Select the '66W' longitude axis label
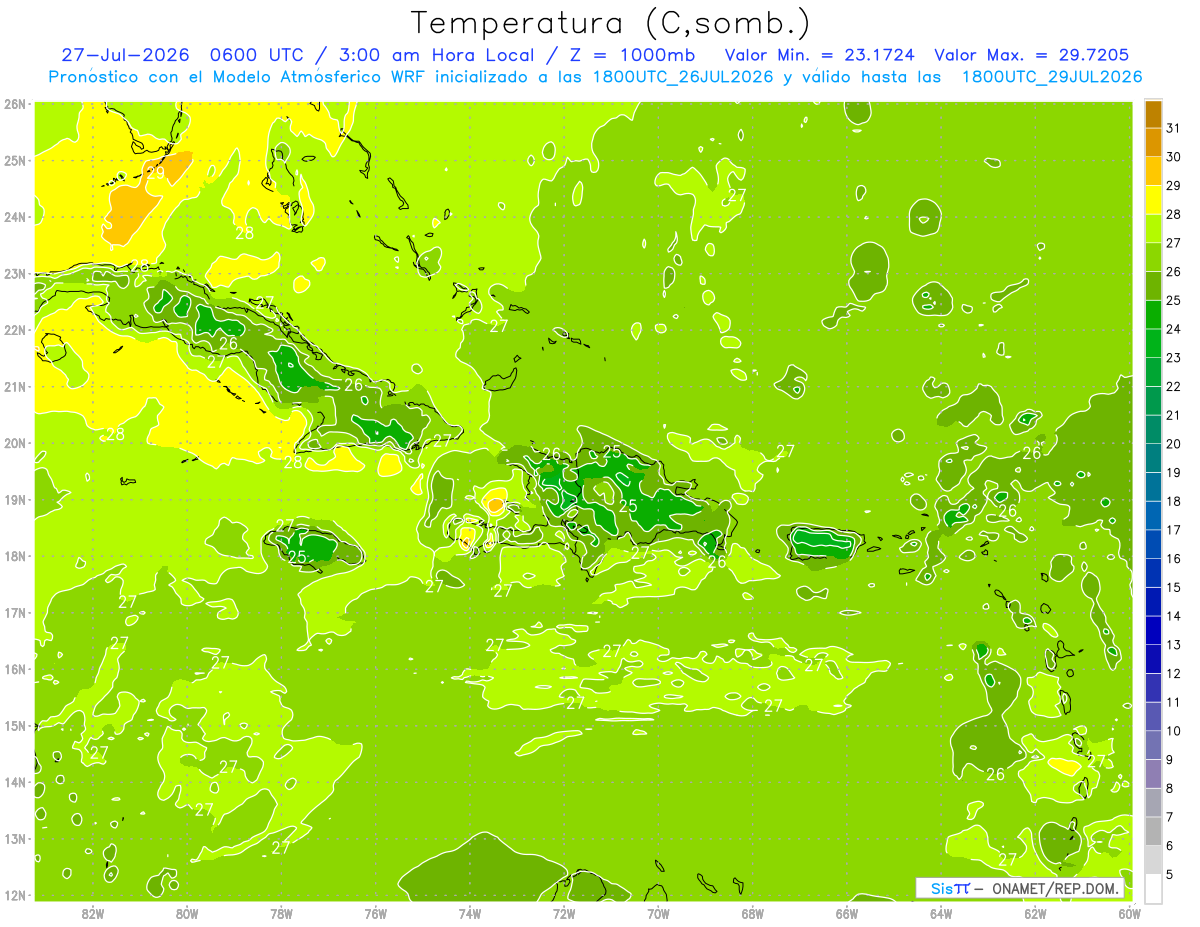This screenshot has width=1200, height=927. pos(847,913)
